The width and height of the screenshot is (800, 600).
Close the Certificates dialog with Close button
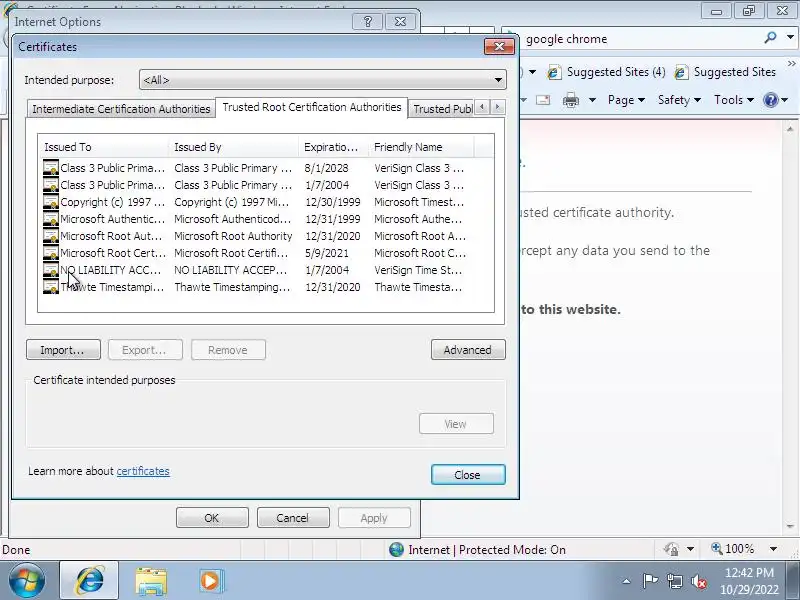click(468, 475)
